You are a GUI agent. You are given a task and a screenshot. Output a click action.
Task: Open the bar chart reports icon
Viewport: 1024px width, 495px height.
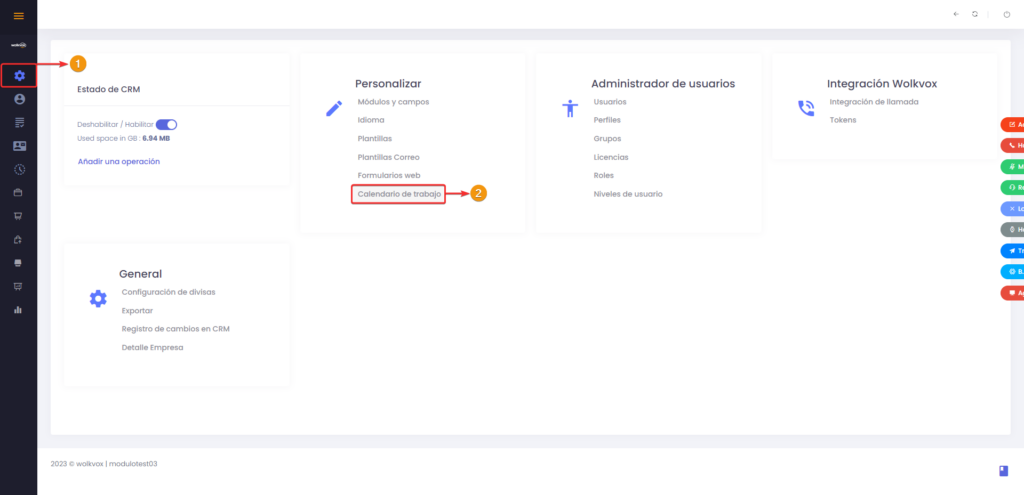point(18,310)
